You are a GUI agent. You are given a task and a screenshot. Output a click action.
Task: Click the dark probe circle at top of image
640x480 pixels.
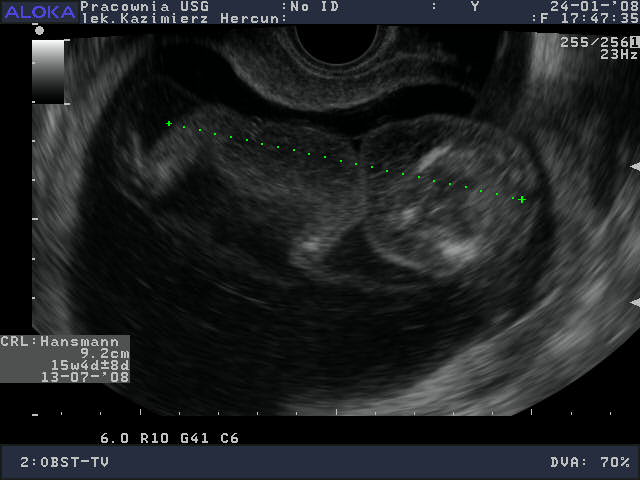tap(336, 43)
